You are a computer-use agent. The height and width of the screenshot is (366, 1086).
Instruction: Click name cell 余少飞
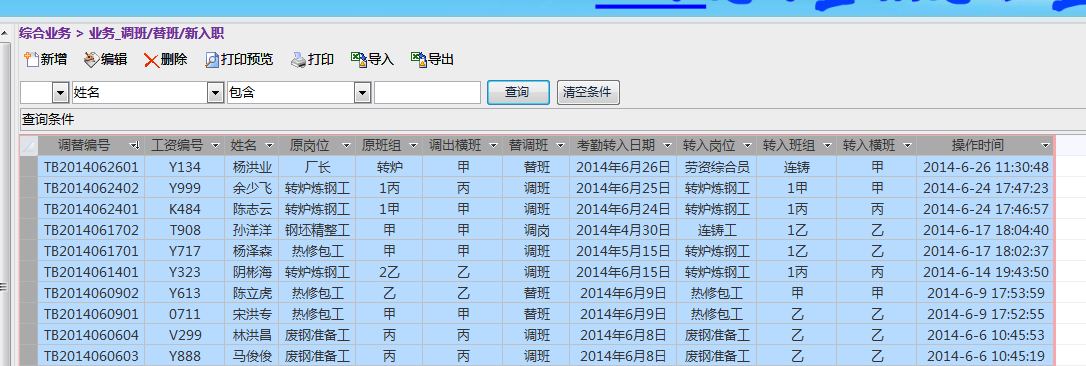252,188
